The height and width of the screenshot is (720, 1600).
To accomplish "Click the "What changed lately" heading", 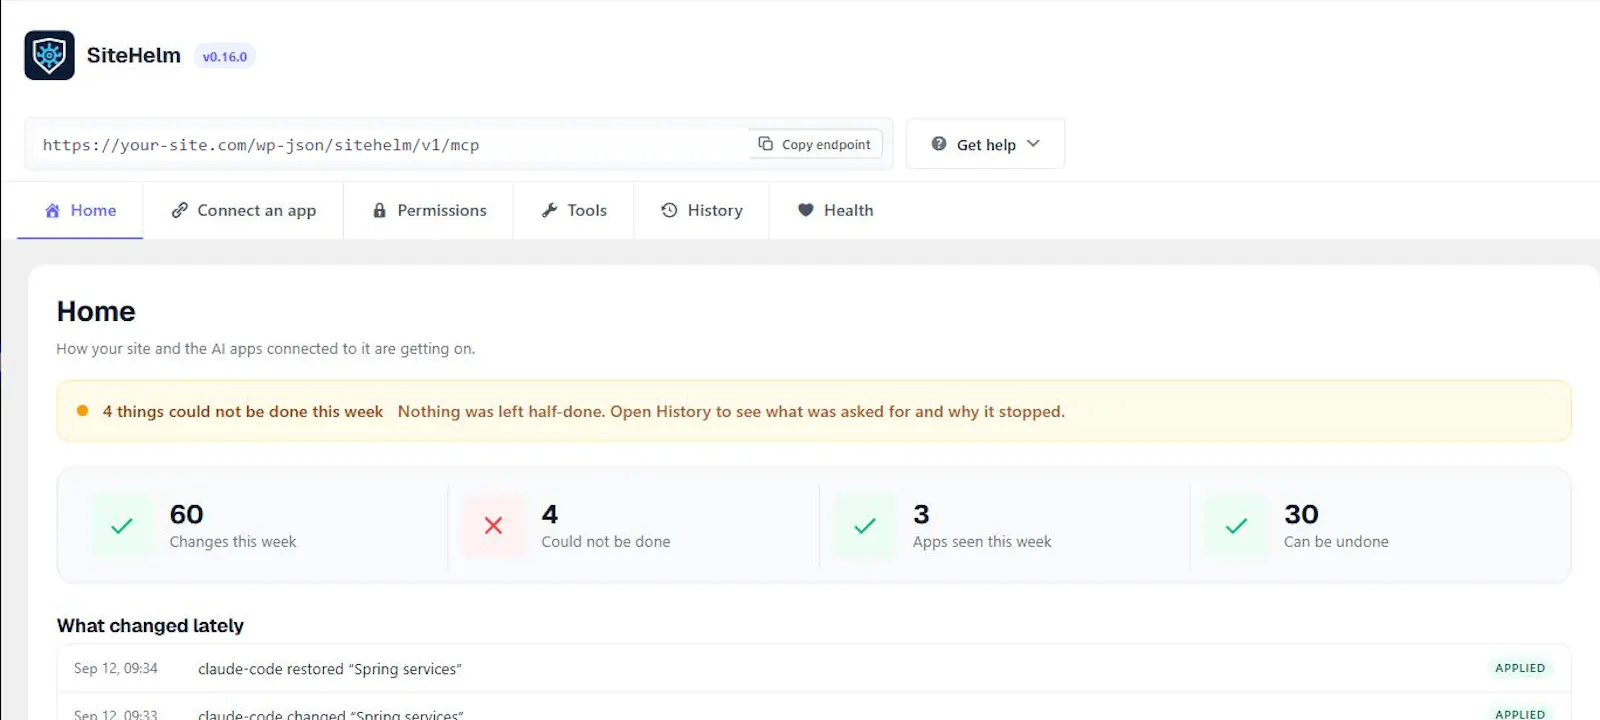I will (150, 626).
